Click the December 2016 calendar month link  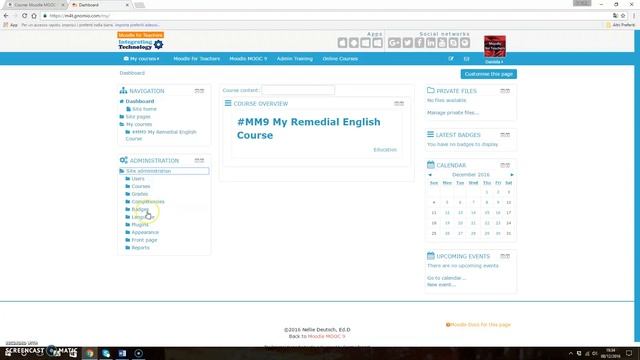click(471, 175)
